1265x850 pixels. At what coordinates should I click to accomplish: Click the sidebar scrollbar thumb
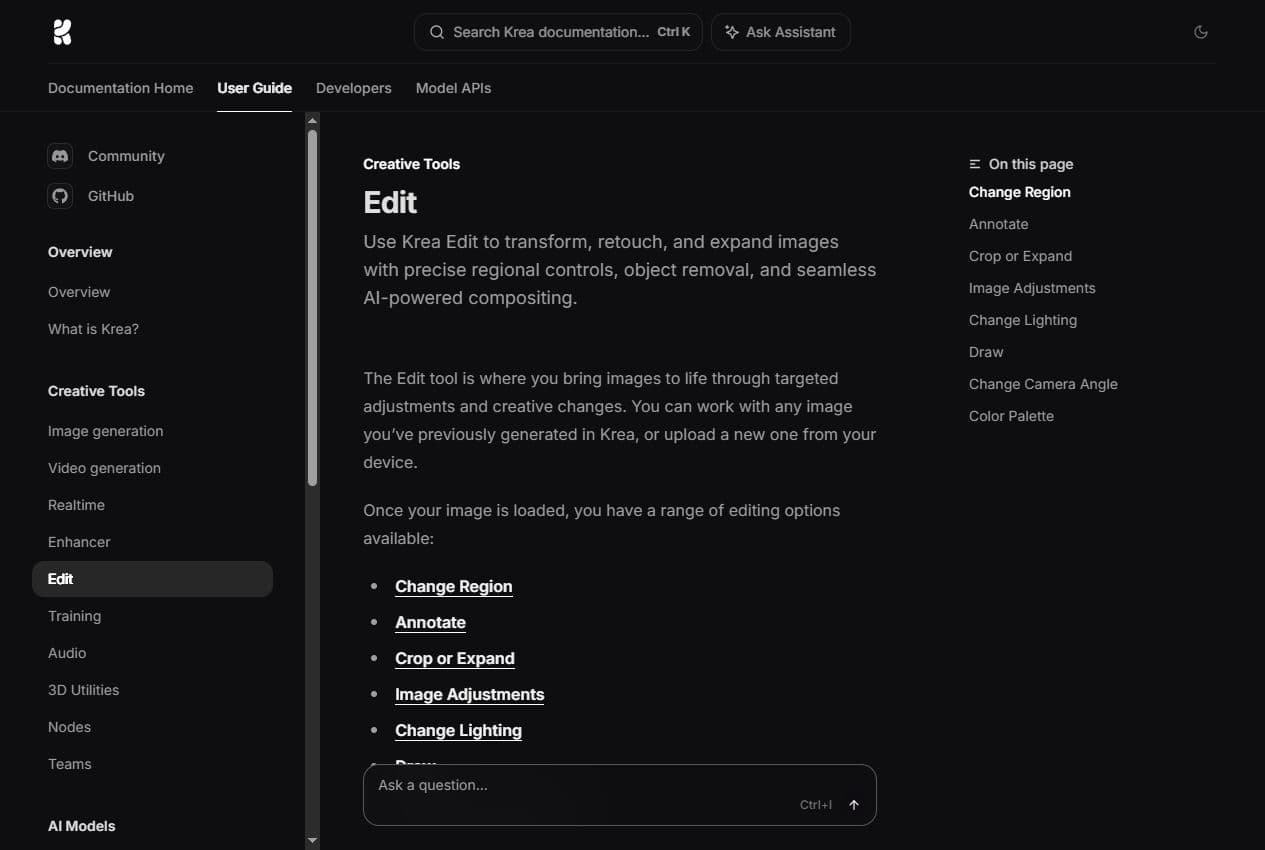tap(312, 308)
